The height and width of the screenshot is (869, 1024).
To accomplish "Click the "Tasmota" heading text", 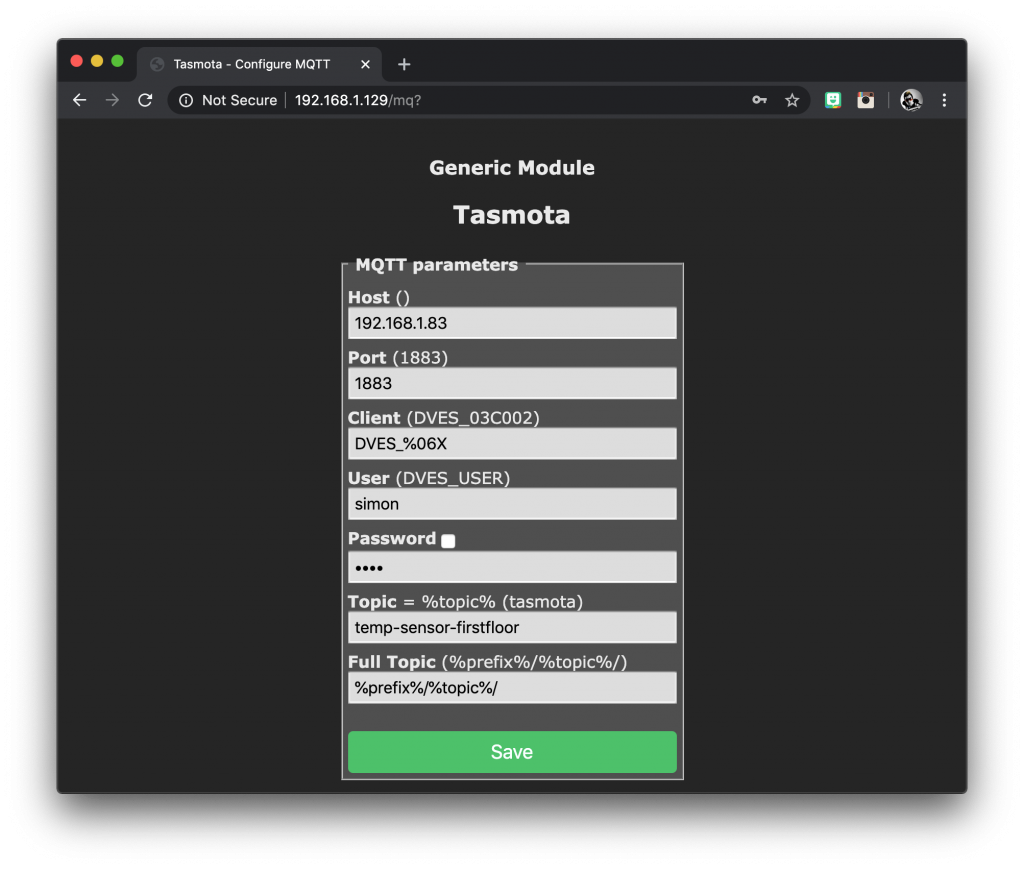I will (x=511, y=215).
